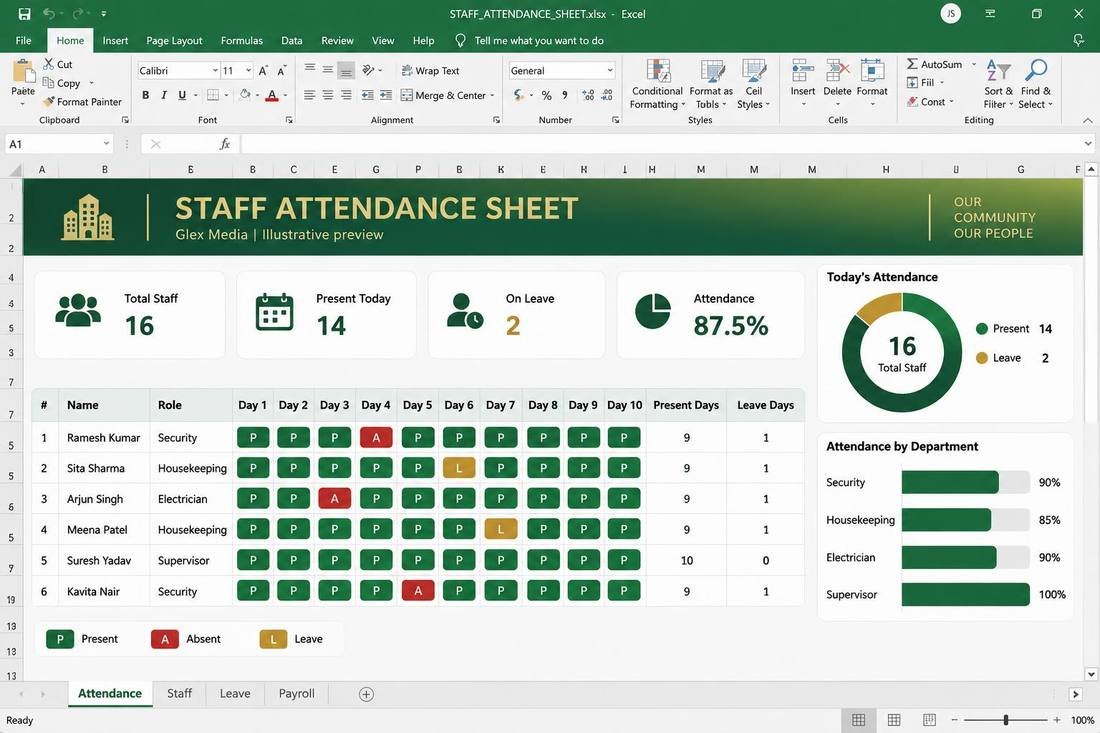The height and width of the screenshot is (733, 1100).
Task: Click red Absent cell for Ramesh Kumar Day 4
Action: pos(376,438)
